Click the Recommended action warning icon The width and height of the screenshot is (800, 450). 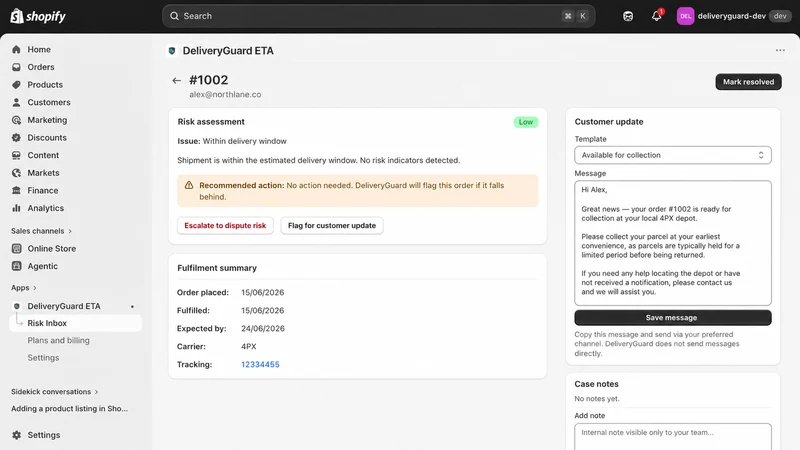189,185
